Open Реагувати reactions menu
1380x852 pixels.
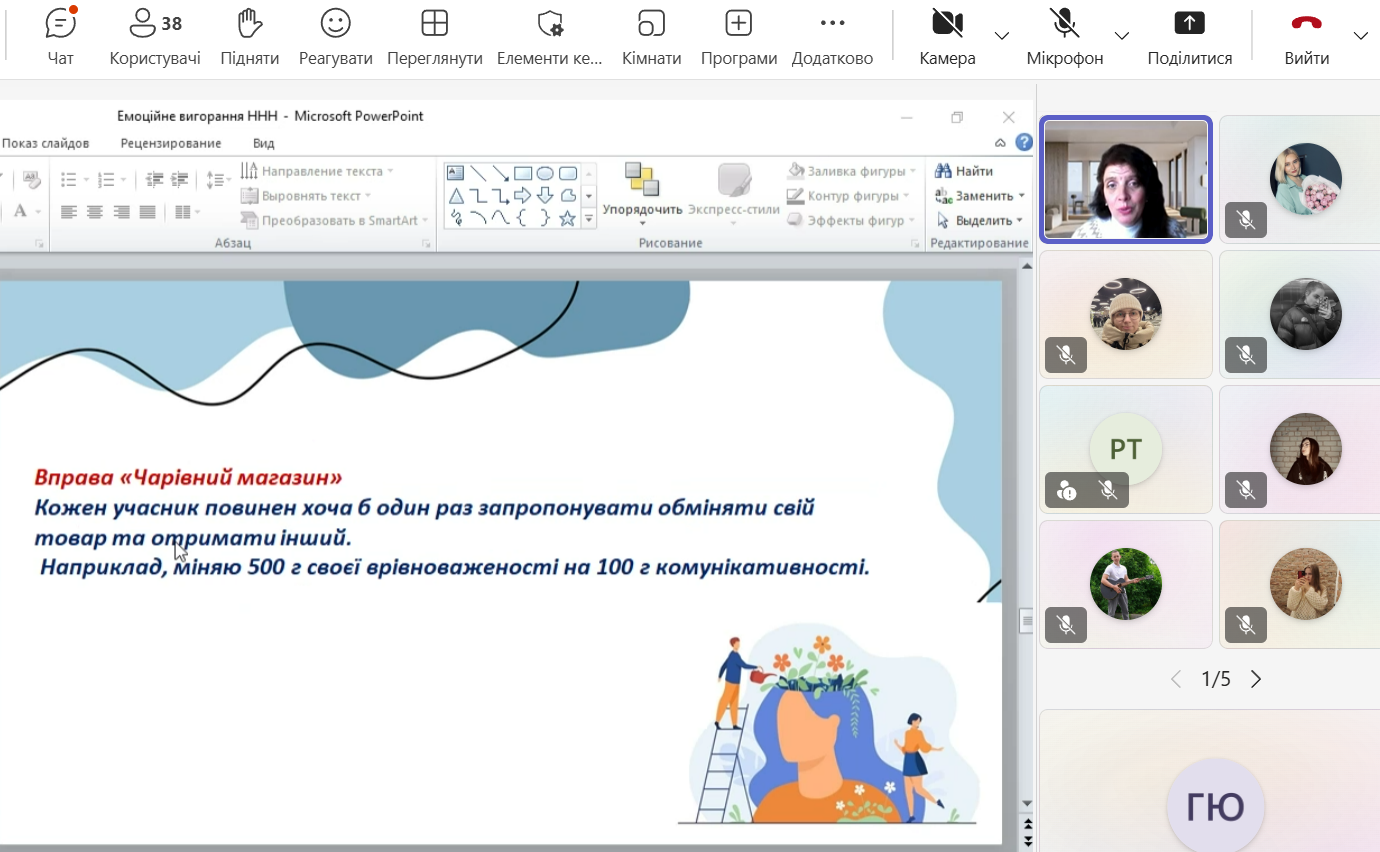[x=335, y=37]
